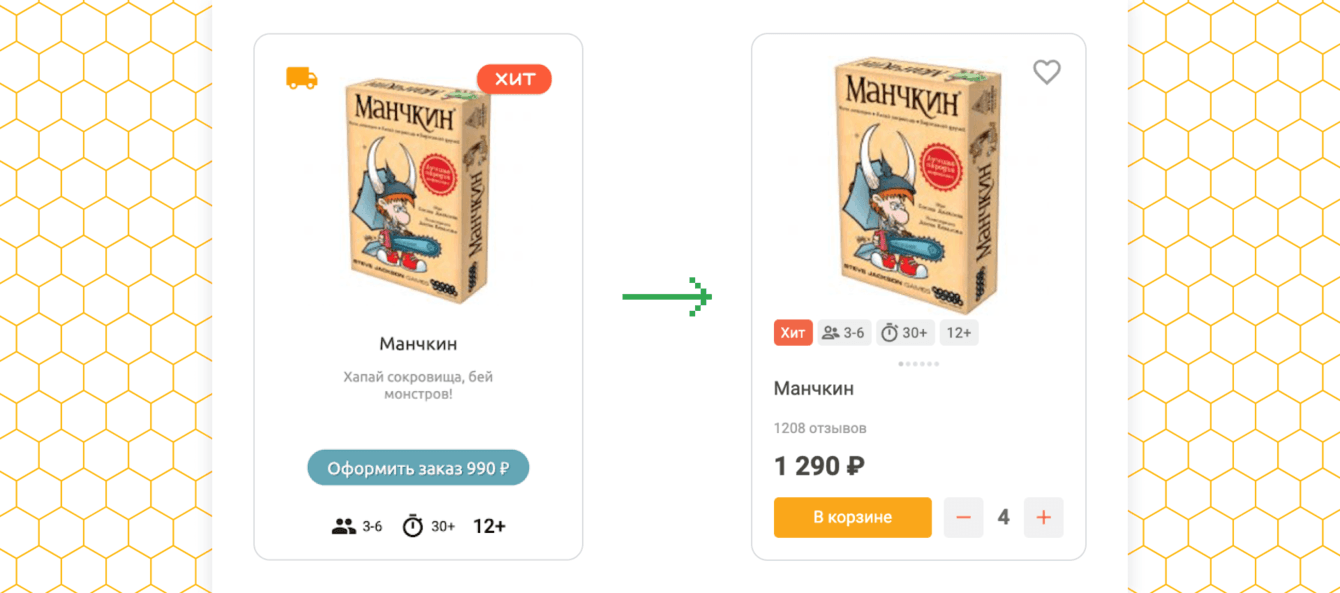Click the bold black 12+ age label
The image size is (1340, 593).
[x=489, y=526]
